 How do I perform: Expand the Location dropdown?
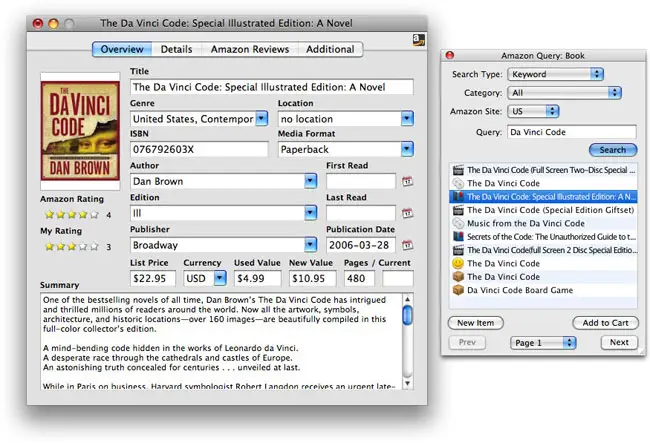point(407,119)
